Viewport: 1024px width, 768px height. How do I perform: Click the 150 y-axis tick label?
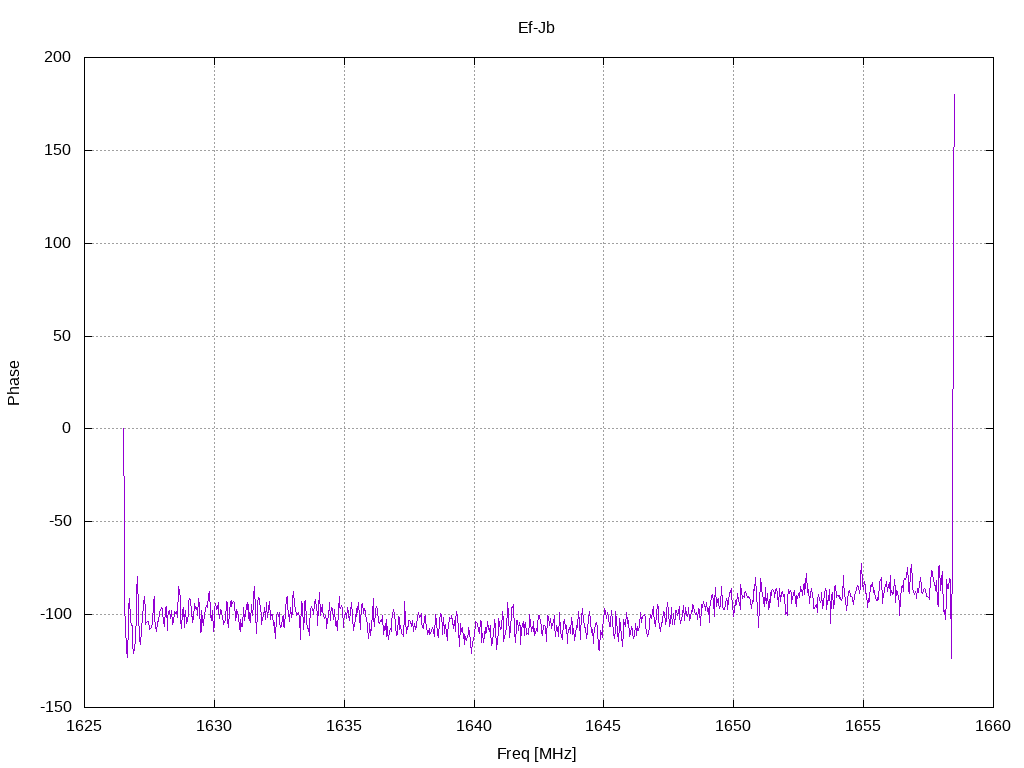click(x=57, y=150)
